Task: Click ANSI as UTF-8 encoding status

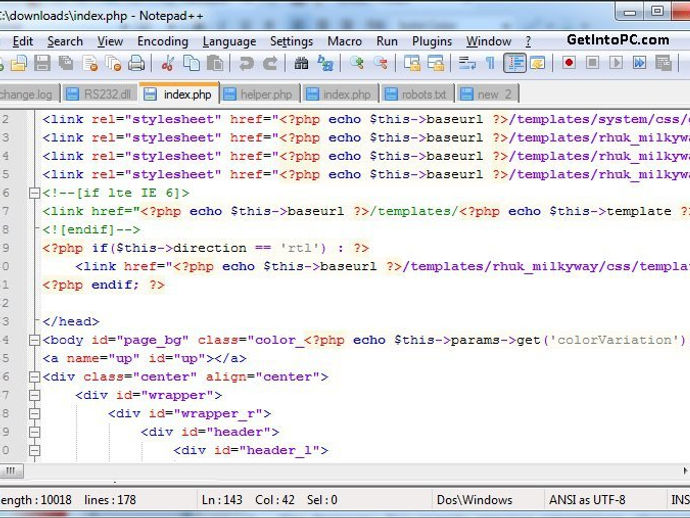Action: click(x=587, y=500)
